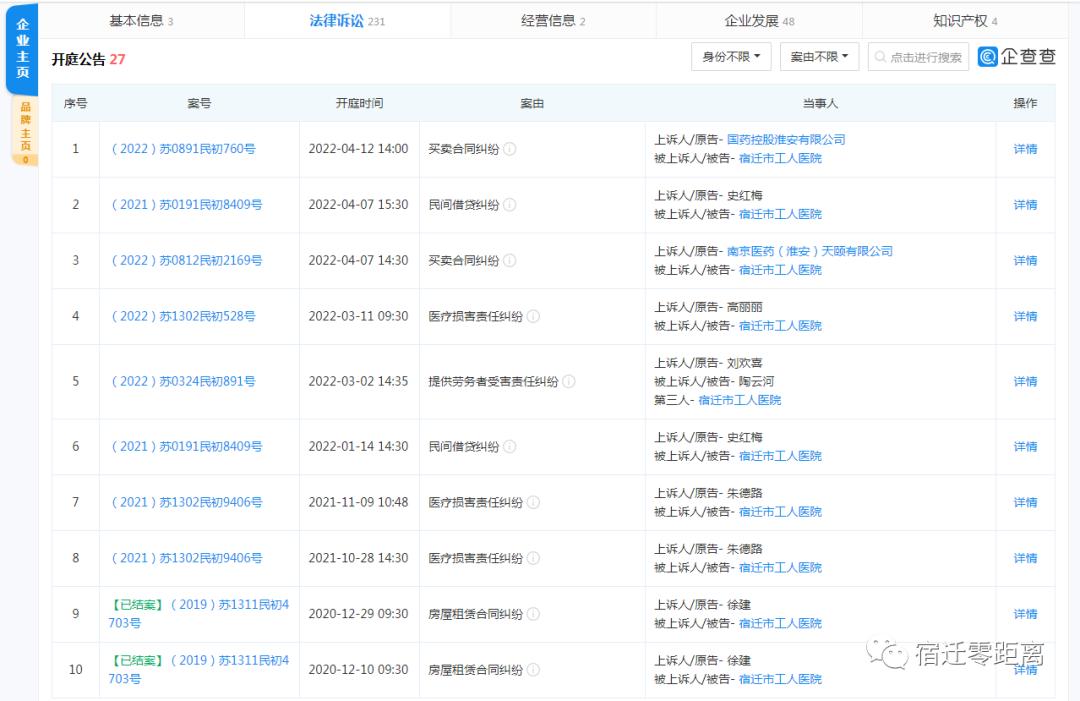The width and height of the screenshot is (1080, 701).
Task: Click the 企查查 logo
Action: pos(1016,57)
